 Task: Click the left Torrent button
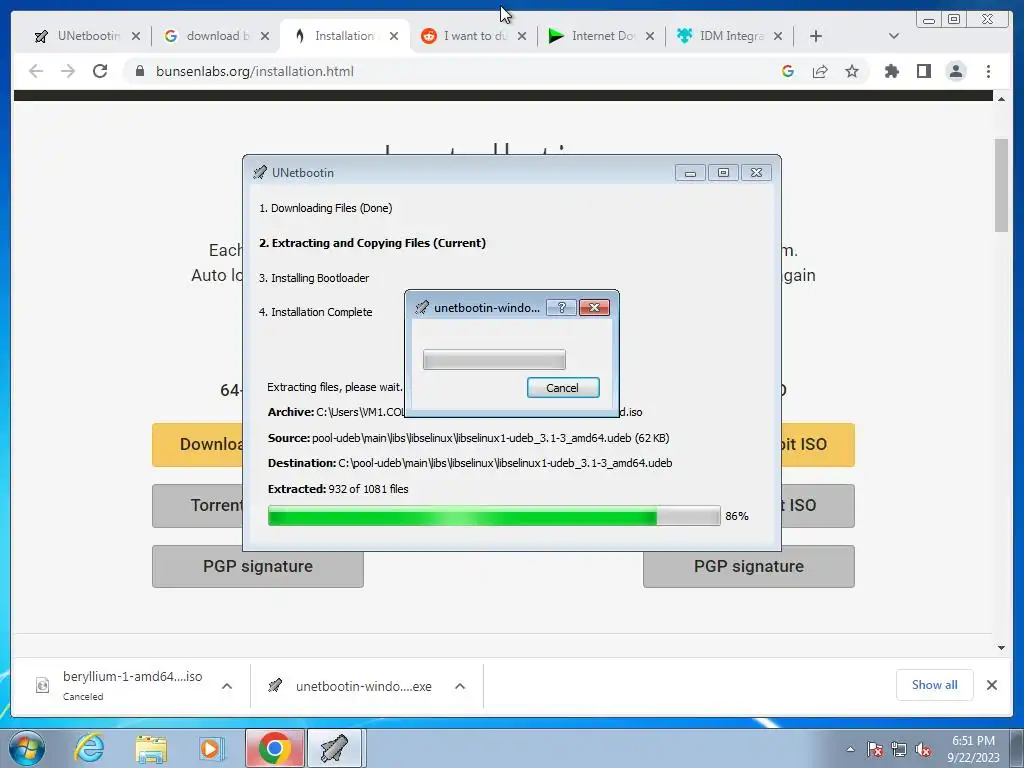197,505
